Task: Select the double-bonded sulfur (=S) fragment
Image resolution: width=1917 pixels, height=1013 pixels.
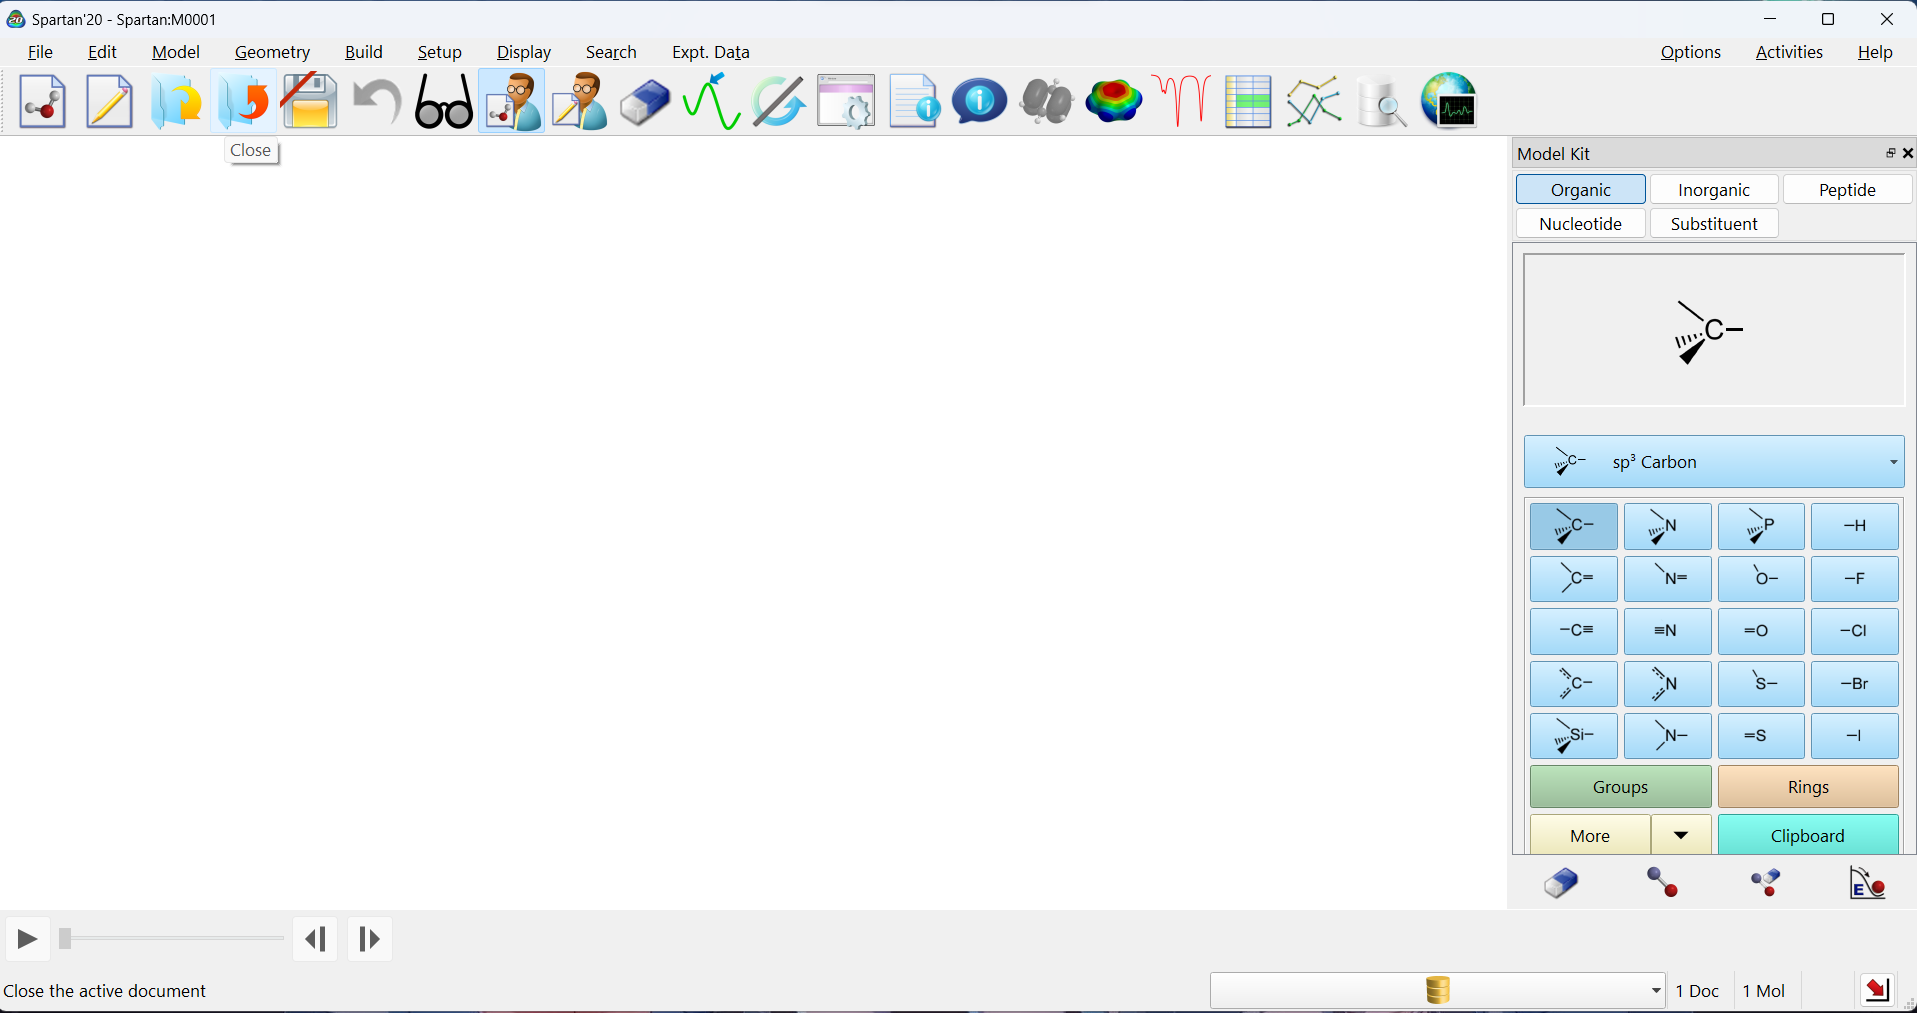Action: coord(1761,736)
